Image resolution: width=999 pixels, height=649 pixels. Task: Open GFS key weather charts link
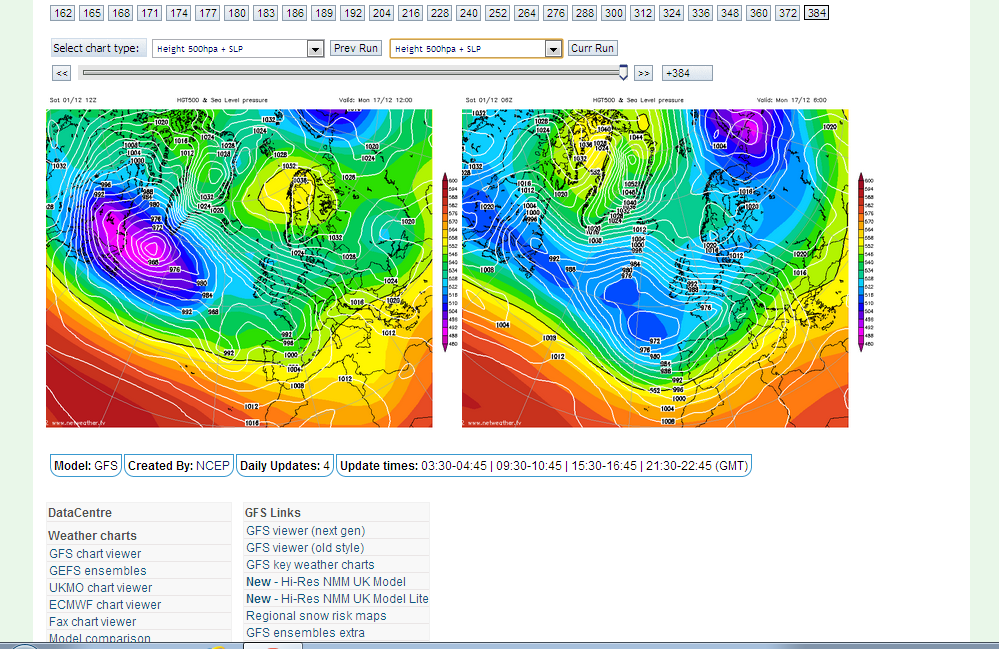click(x=310, y=564)
